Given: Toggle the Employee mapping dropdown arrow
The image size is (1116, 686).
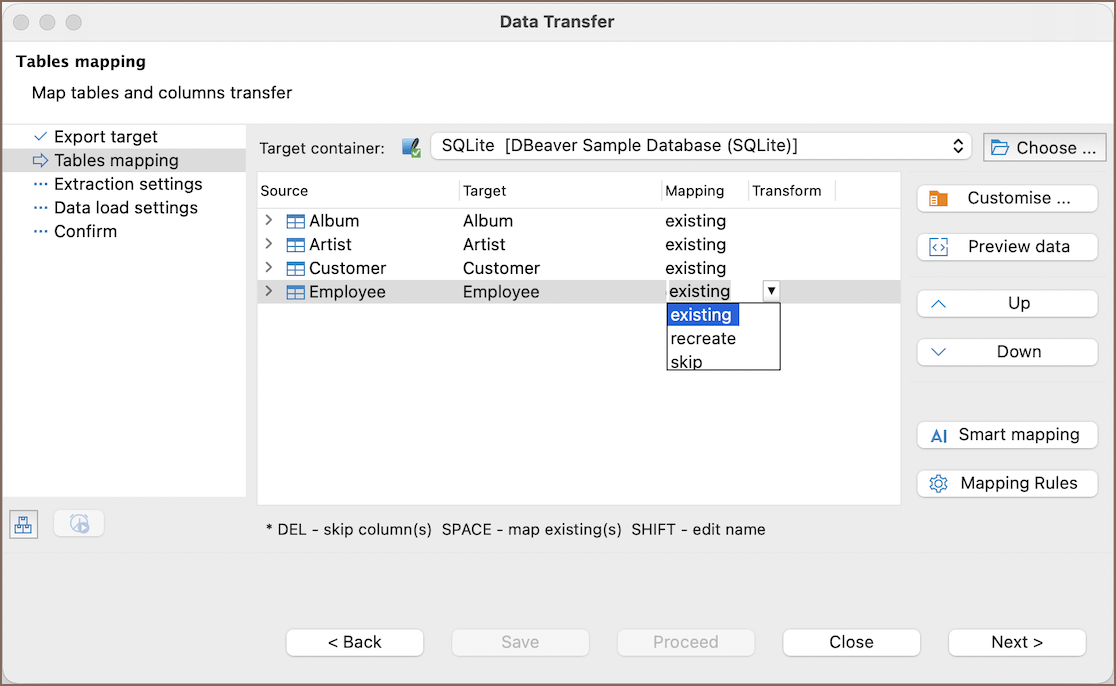Looking at the screenshot, I should tap(771, 291).
